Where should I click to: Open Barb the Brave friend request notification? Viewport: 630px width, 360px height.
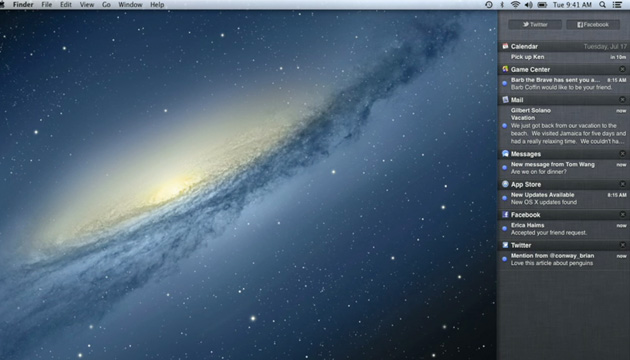(564, 84)
